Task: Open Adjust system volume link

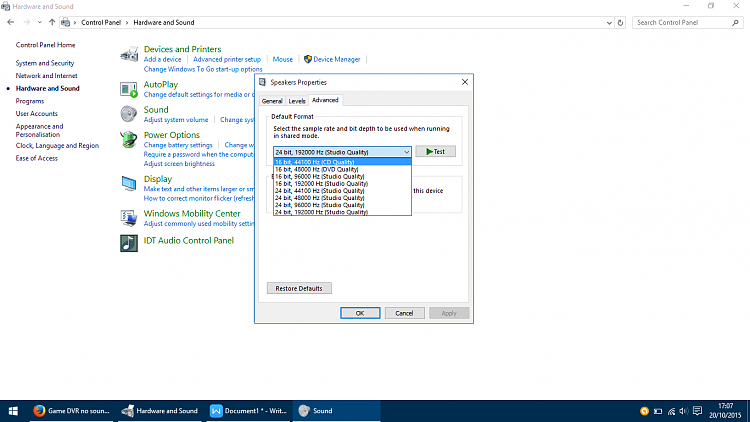Action: (x=176, y=120)
